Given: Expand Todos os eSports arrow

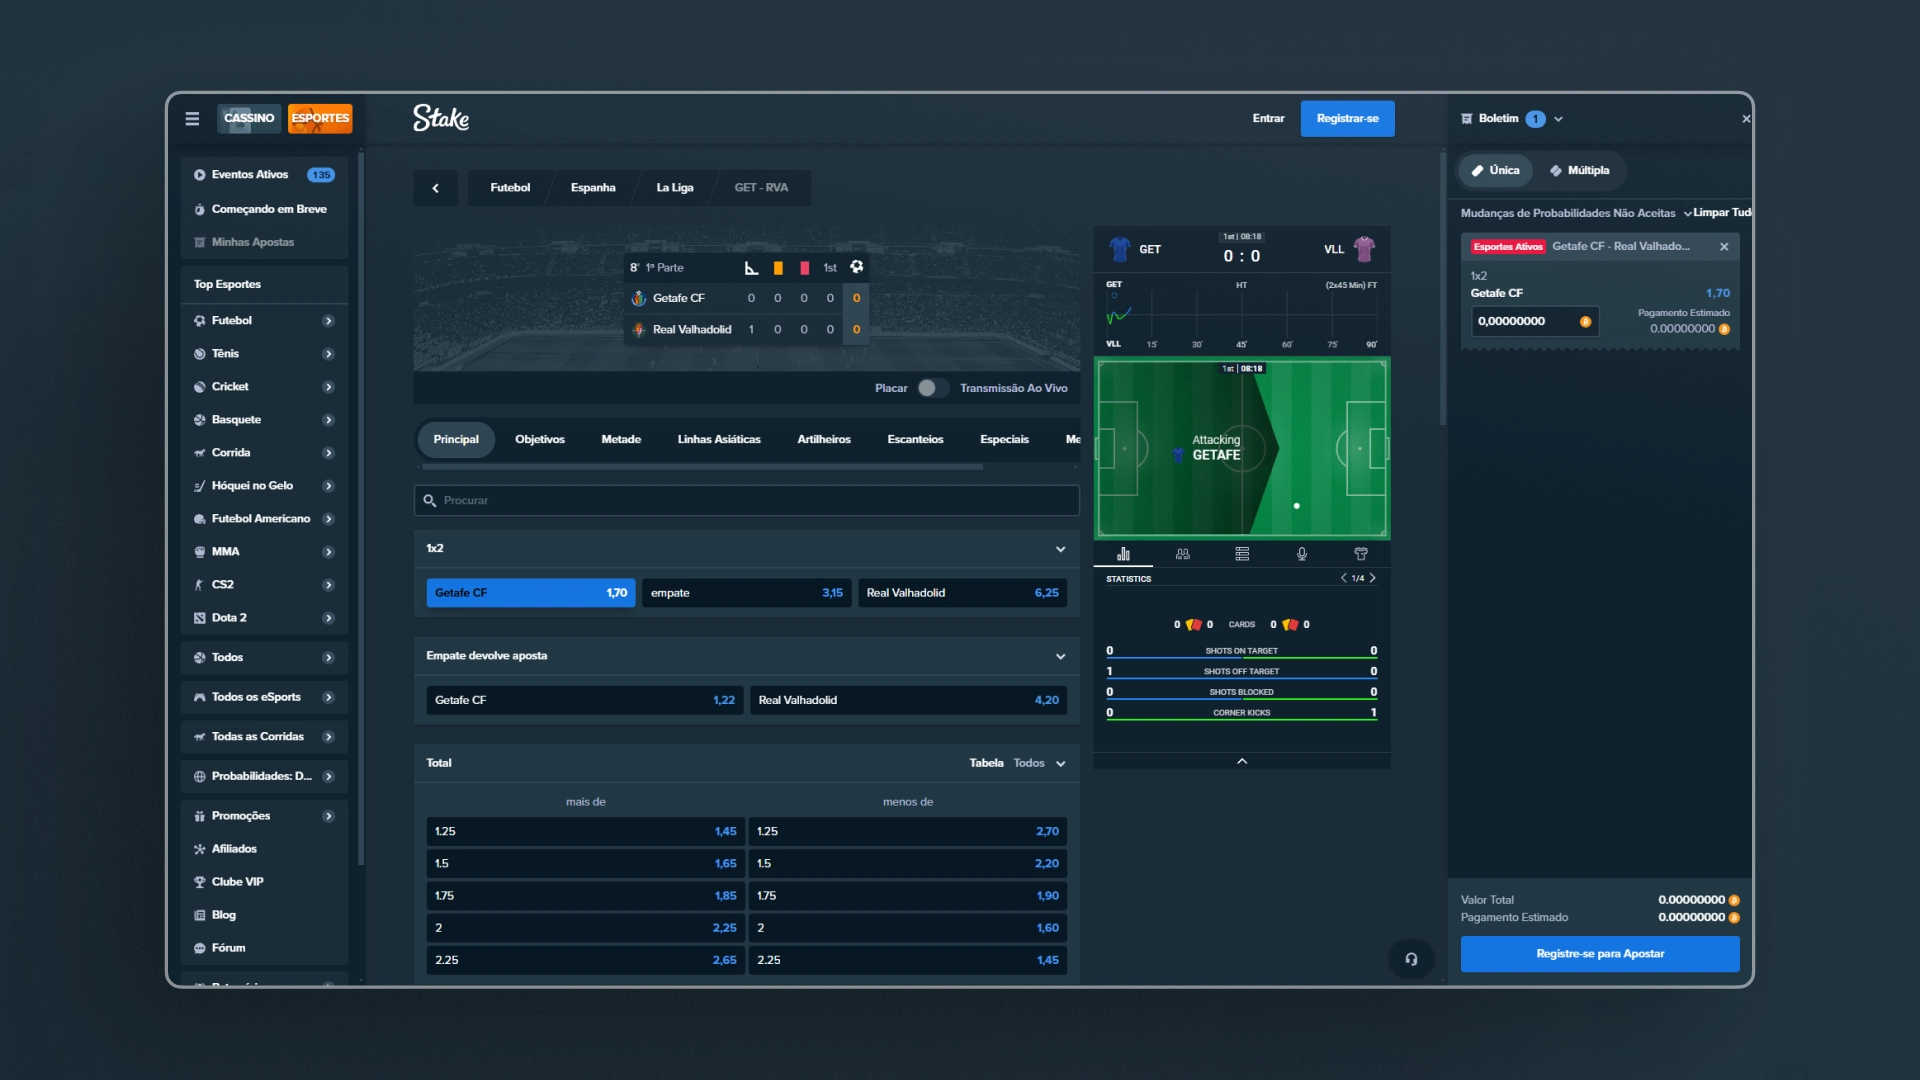Looking at the screenshot, I should (328, 698).
